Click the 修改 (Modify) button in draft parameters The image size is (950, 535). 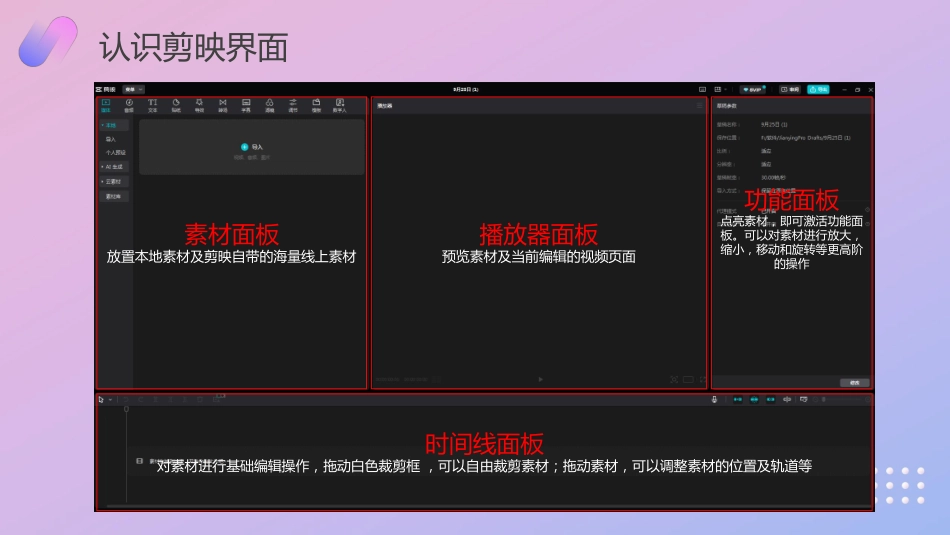(855, 382)
